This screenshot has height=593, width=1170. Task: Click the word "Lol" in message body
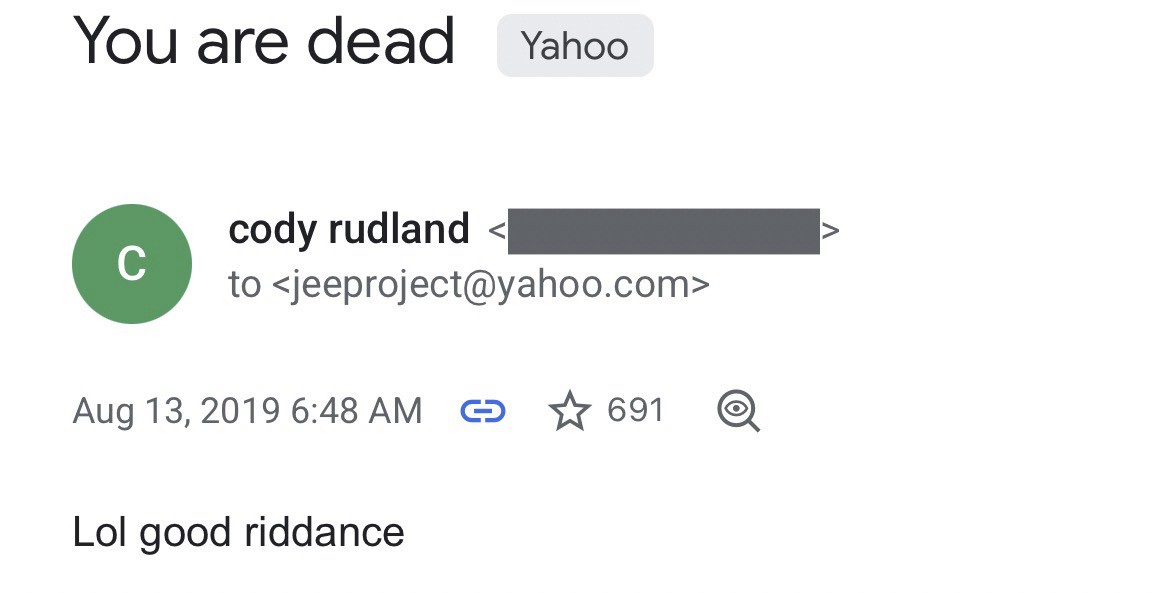tap(100, 532)
